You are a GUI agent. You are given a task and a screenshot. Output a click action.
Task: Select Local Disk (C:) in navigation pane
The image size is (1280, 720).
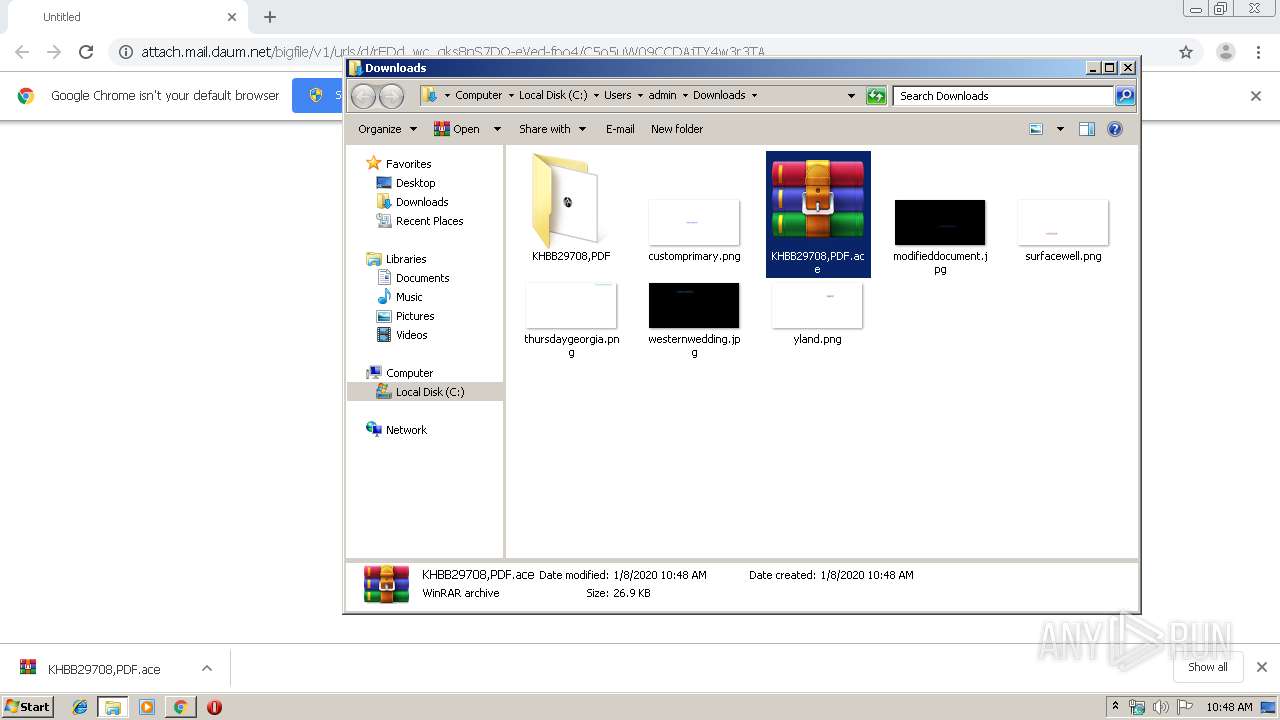point(425,392)
